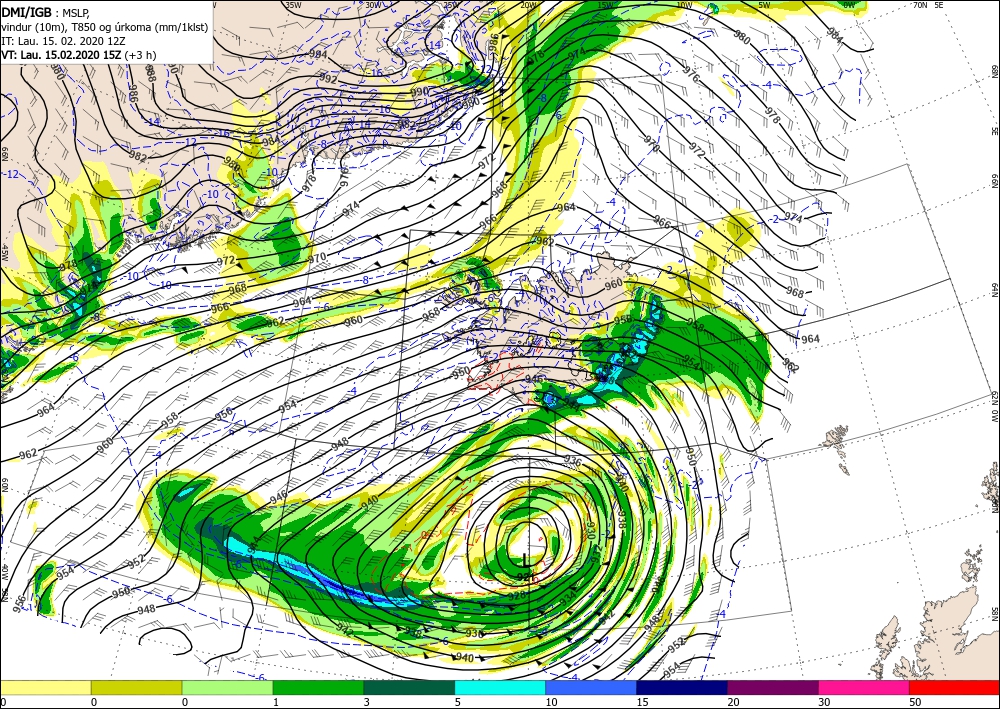The width and height of the screenshot is (1000, 709).
Task: Click the light green legend swatch
Action: pos(228,687)
